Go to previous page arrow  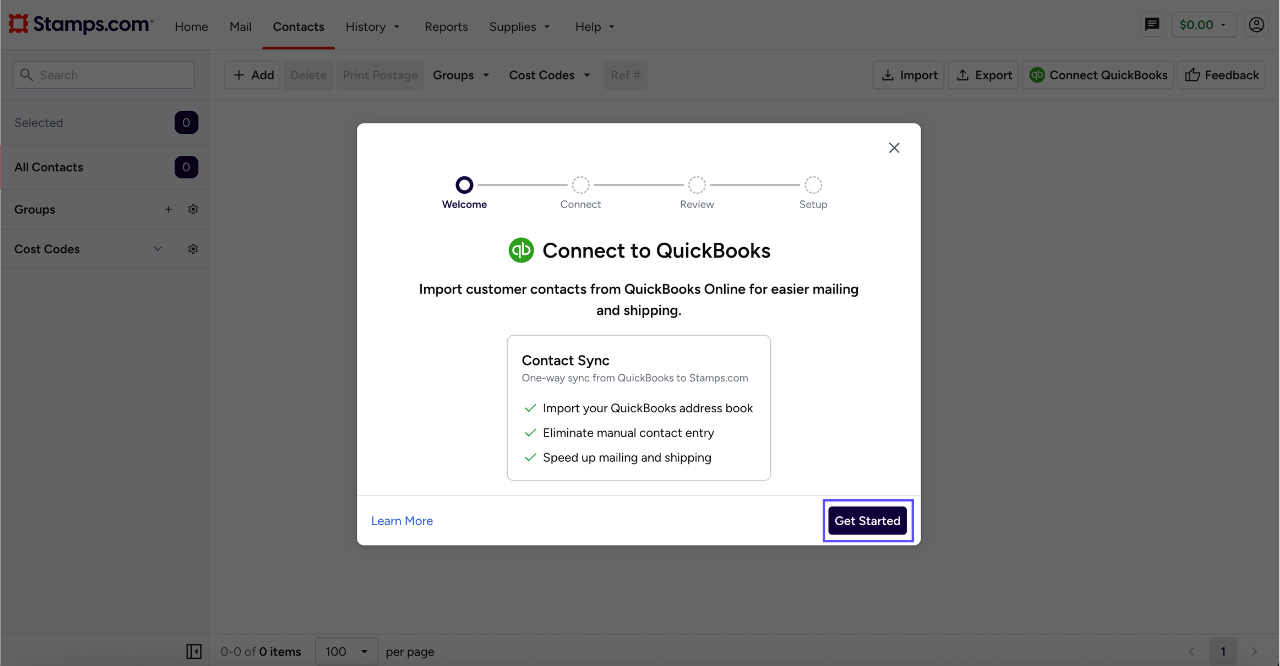1191,651
